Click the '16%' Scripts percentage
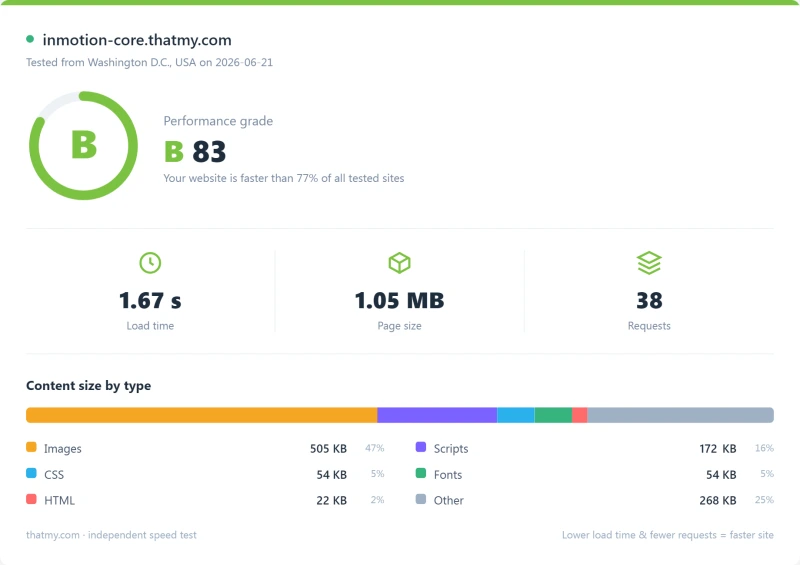Image resolution: width=800 pixels, height=565 pixels. (x=764, y=448)
